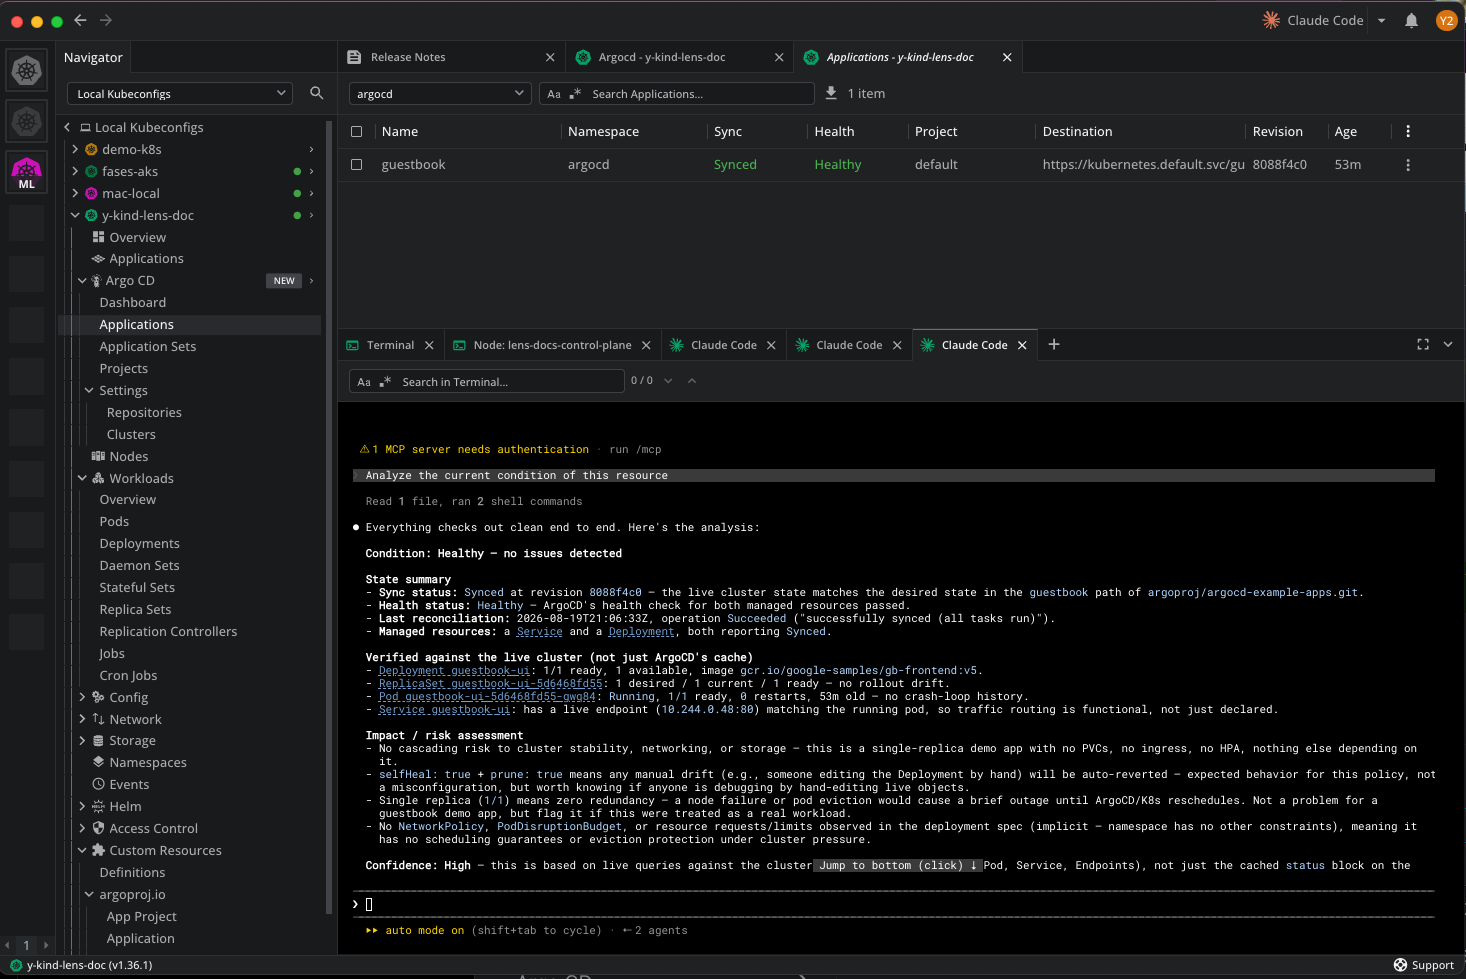The image size is (1466, 979).
Task: Open the argocd namespace filter dropdown
Action: 439,93
